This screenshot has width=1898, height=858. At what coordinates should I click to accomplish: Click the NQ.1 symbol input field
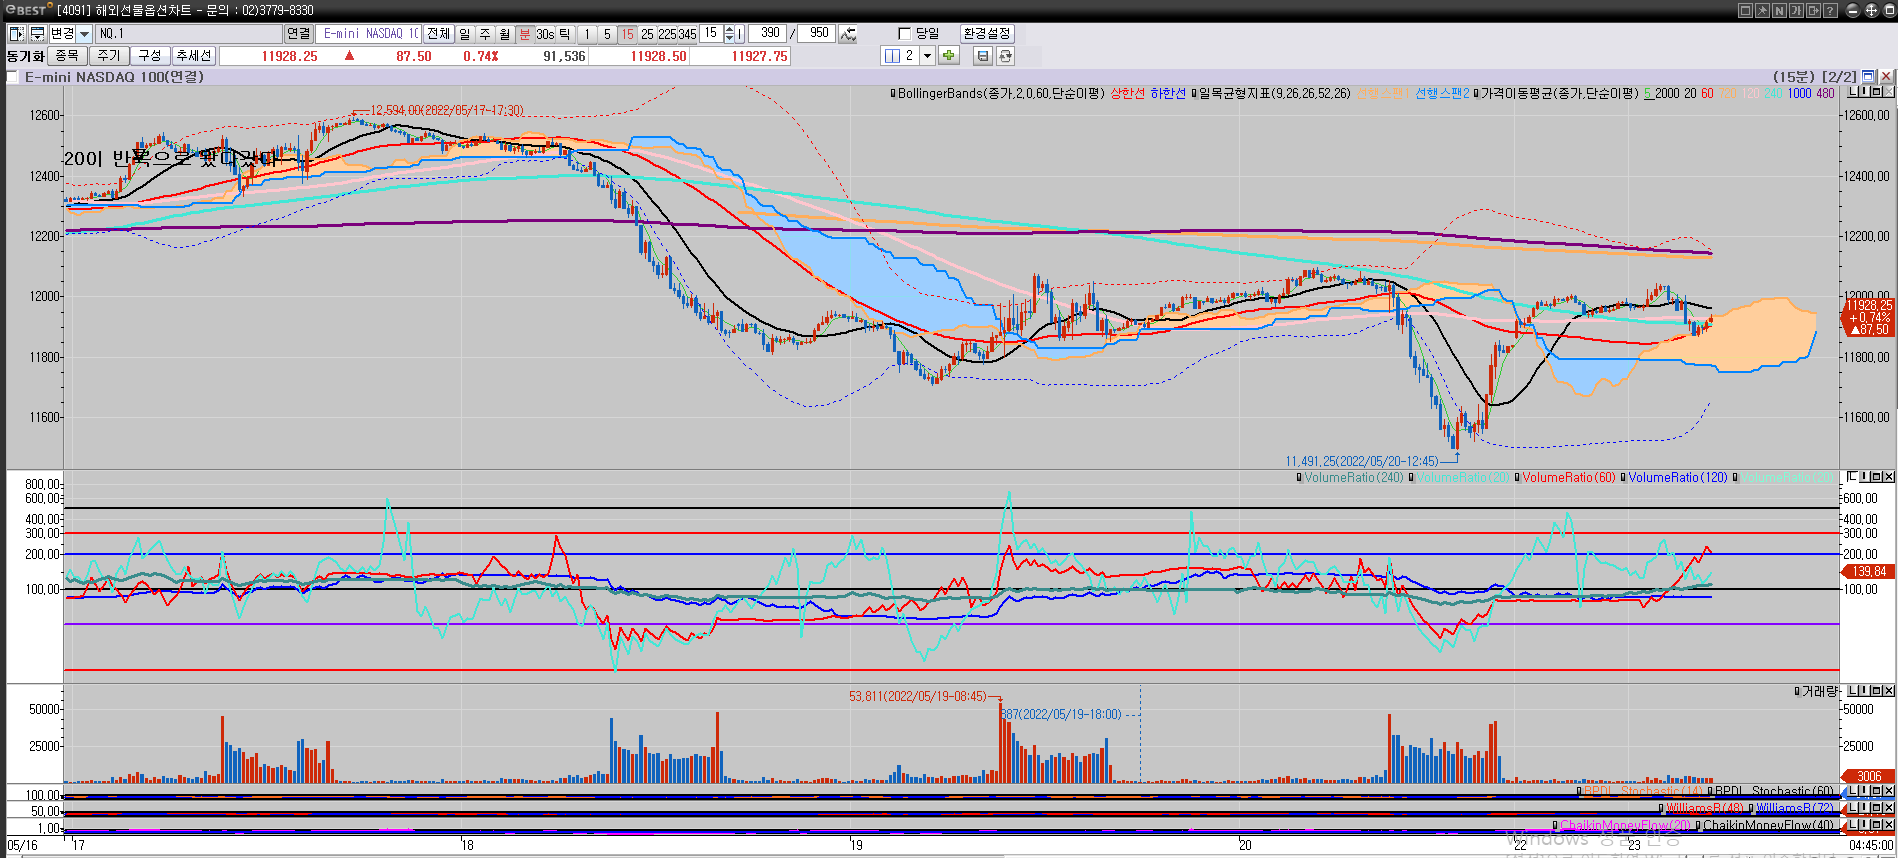pyautogui.click(x=188, y=34)
